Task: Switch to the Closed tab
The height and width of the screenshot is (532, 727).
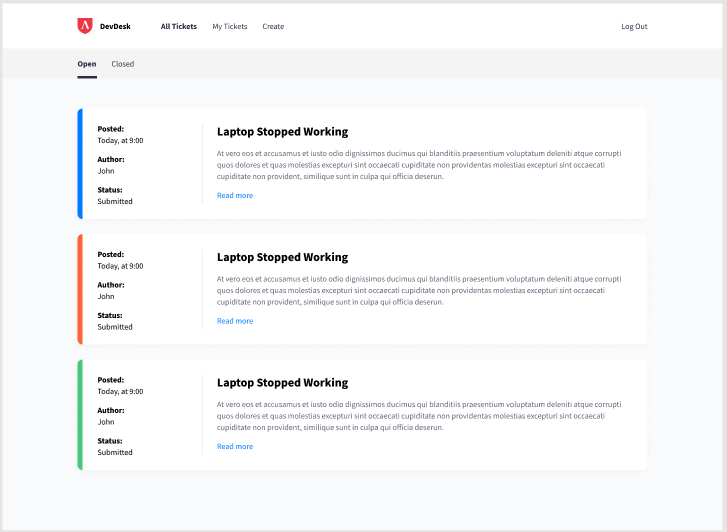Action: coord(123,64)
